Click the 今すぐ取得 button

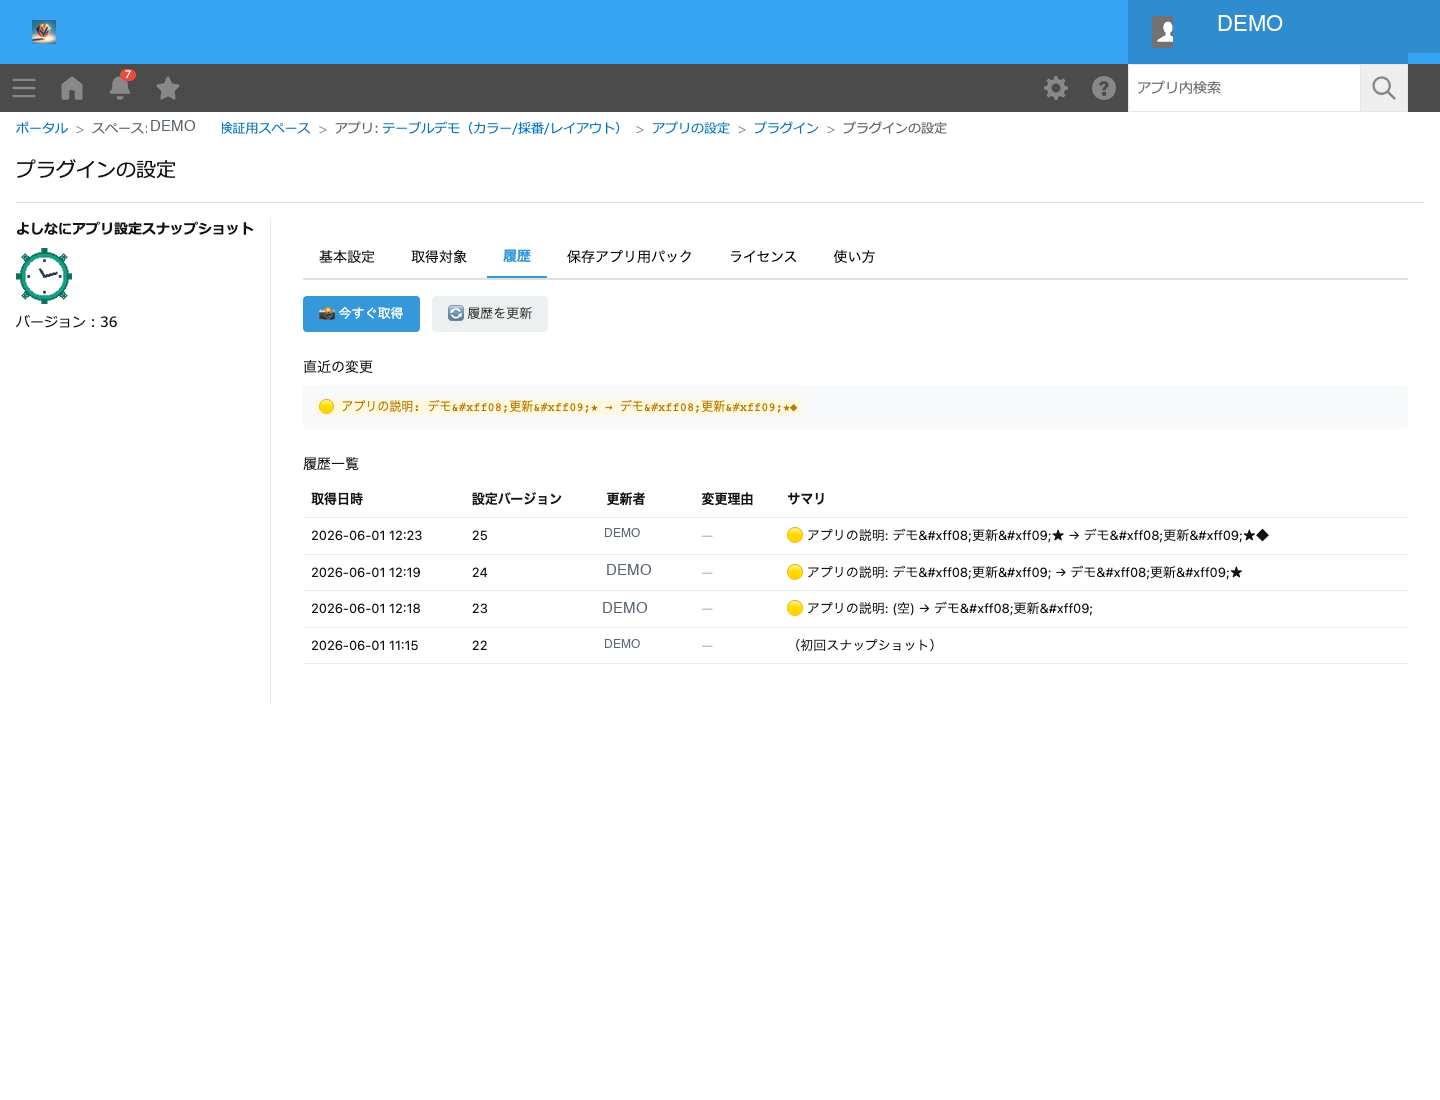click(x=361, y=314)
